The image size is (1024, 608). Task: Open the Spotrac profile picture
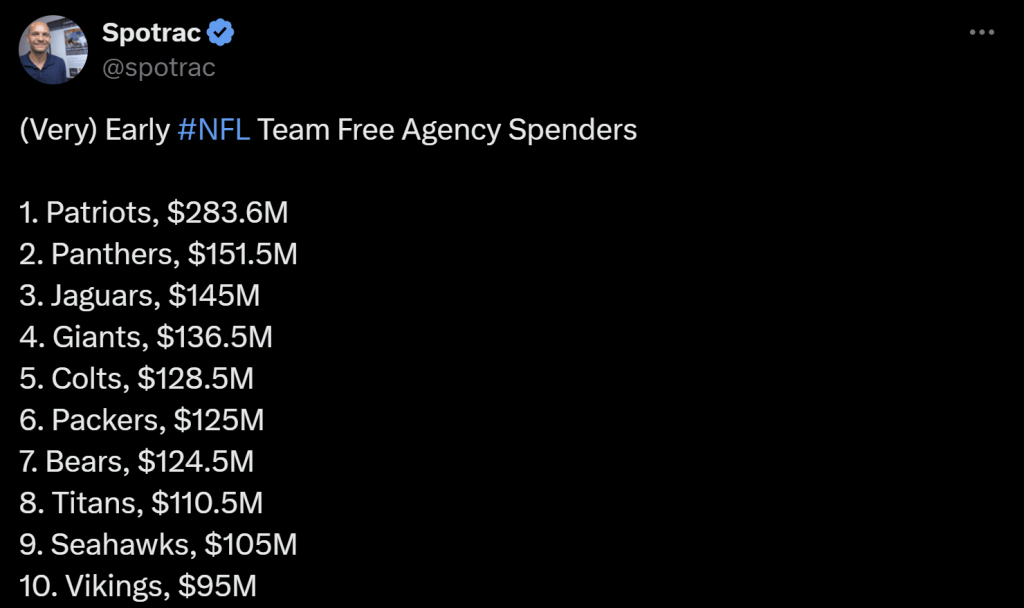click(54, 49)
